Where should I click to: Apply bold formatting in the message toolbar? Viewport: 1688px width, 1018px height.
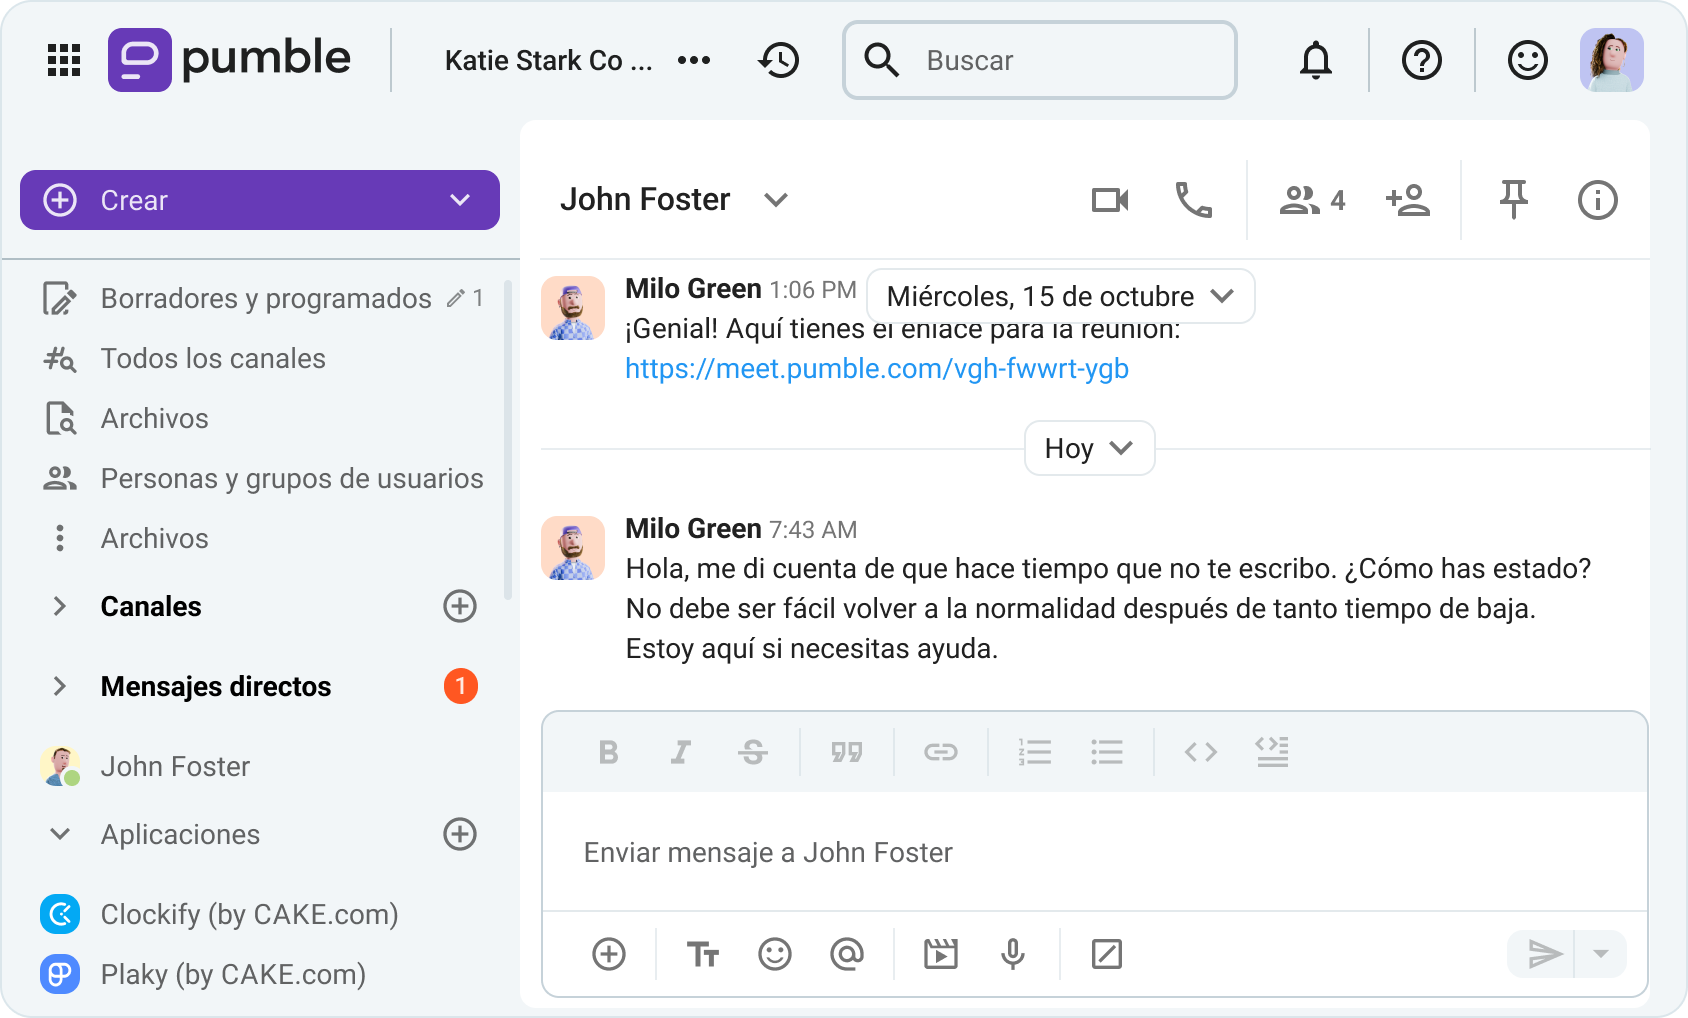608,752
